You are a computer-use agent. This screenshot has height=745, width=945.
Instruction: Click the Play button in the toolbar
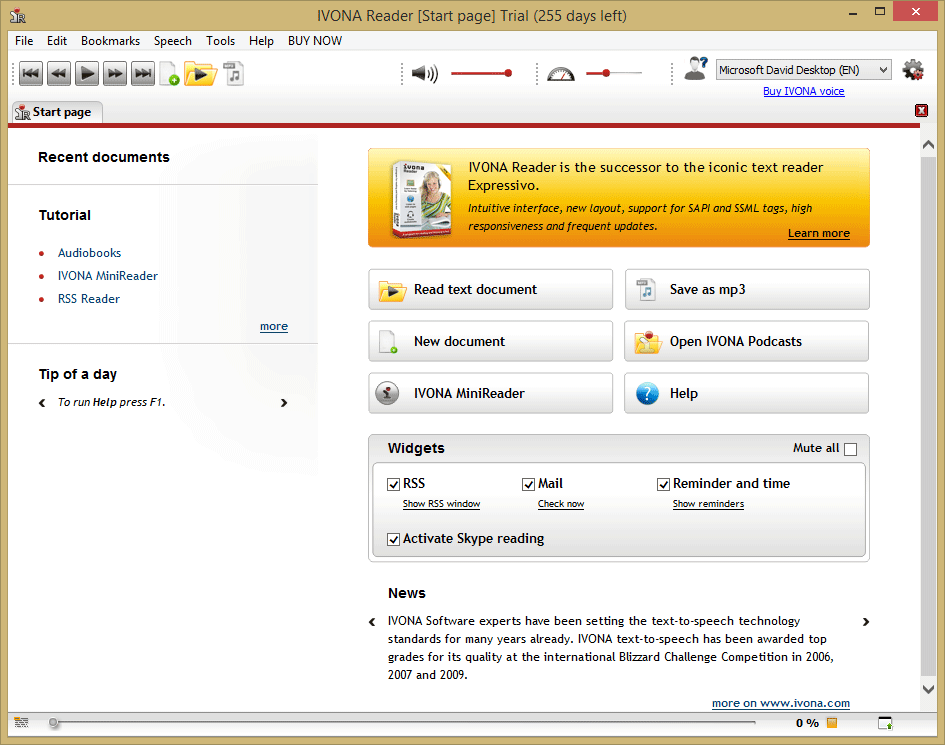(x=87, y=74)
